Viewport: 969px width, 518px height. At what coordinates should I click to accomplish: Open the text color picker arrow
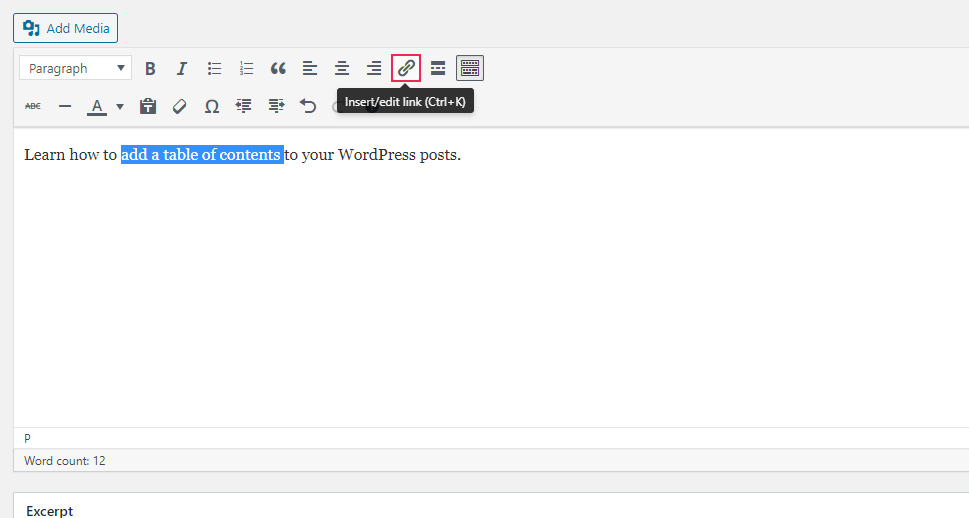(120, 106)
